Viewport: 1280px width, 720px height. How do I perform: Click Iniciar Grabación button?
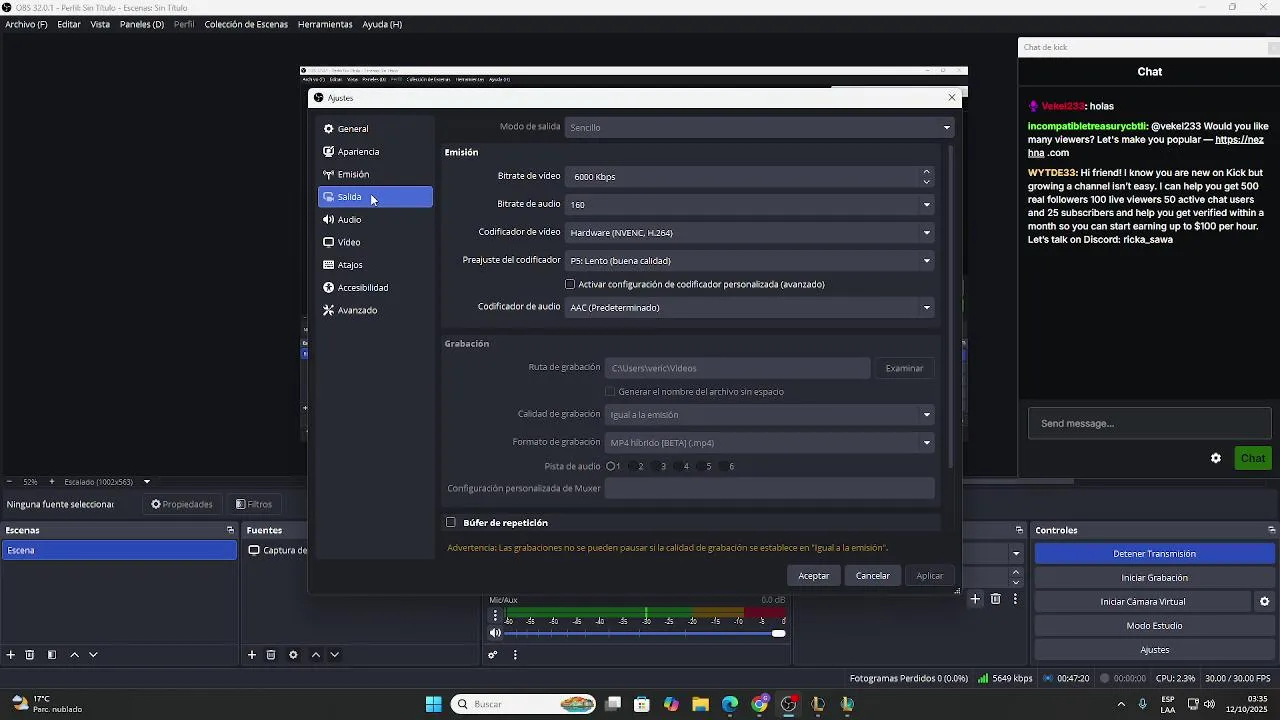(x=1155, y=578)
